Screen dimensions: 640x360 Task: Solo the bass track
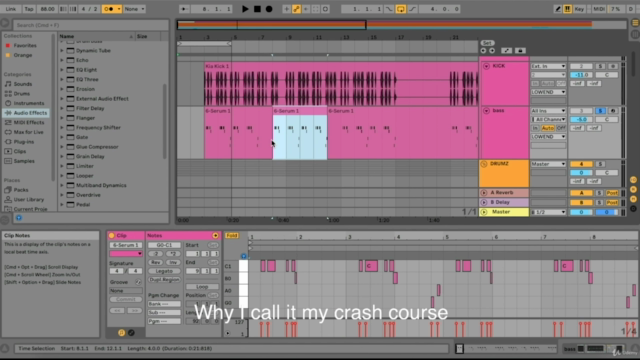(600, 111)
